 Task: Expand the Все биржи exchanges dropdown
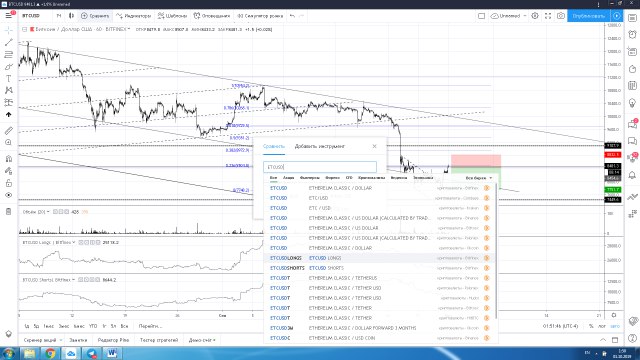click(x=478, y=178)
